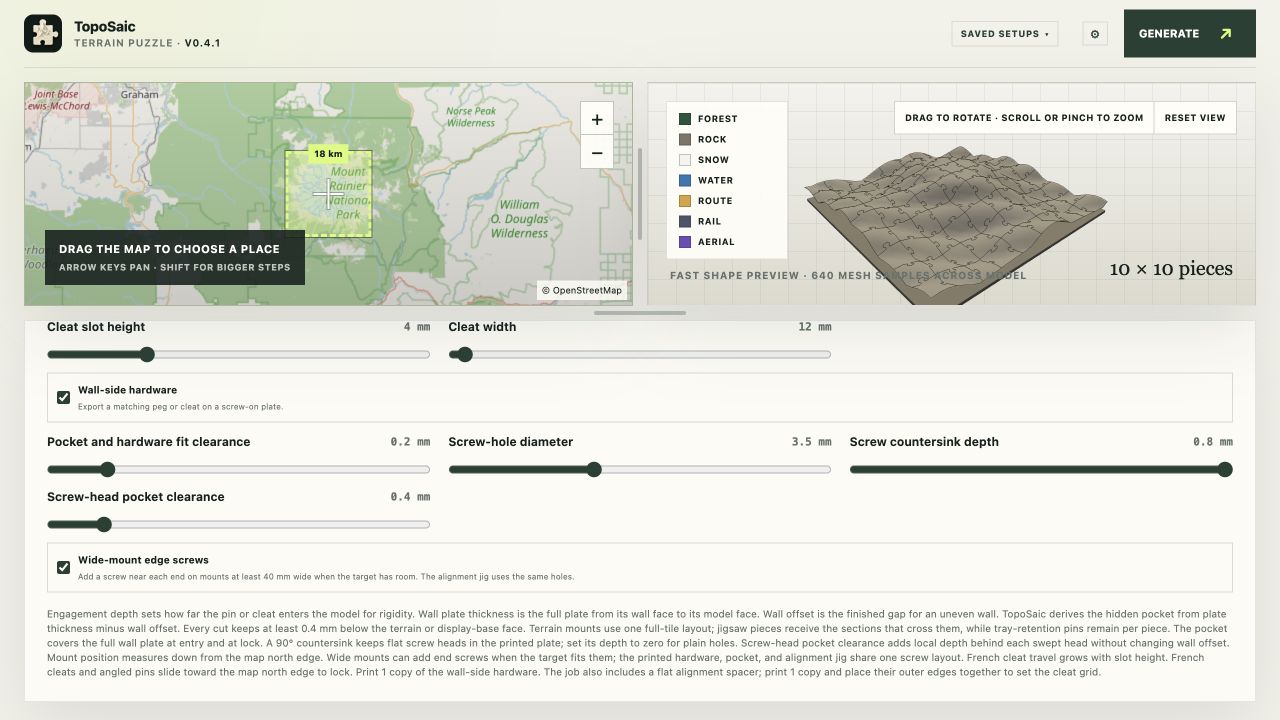Adjust the Cleat width slider

click(640, 354)
